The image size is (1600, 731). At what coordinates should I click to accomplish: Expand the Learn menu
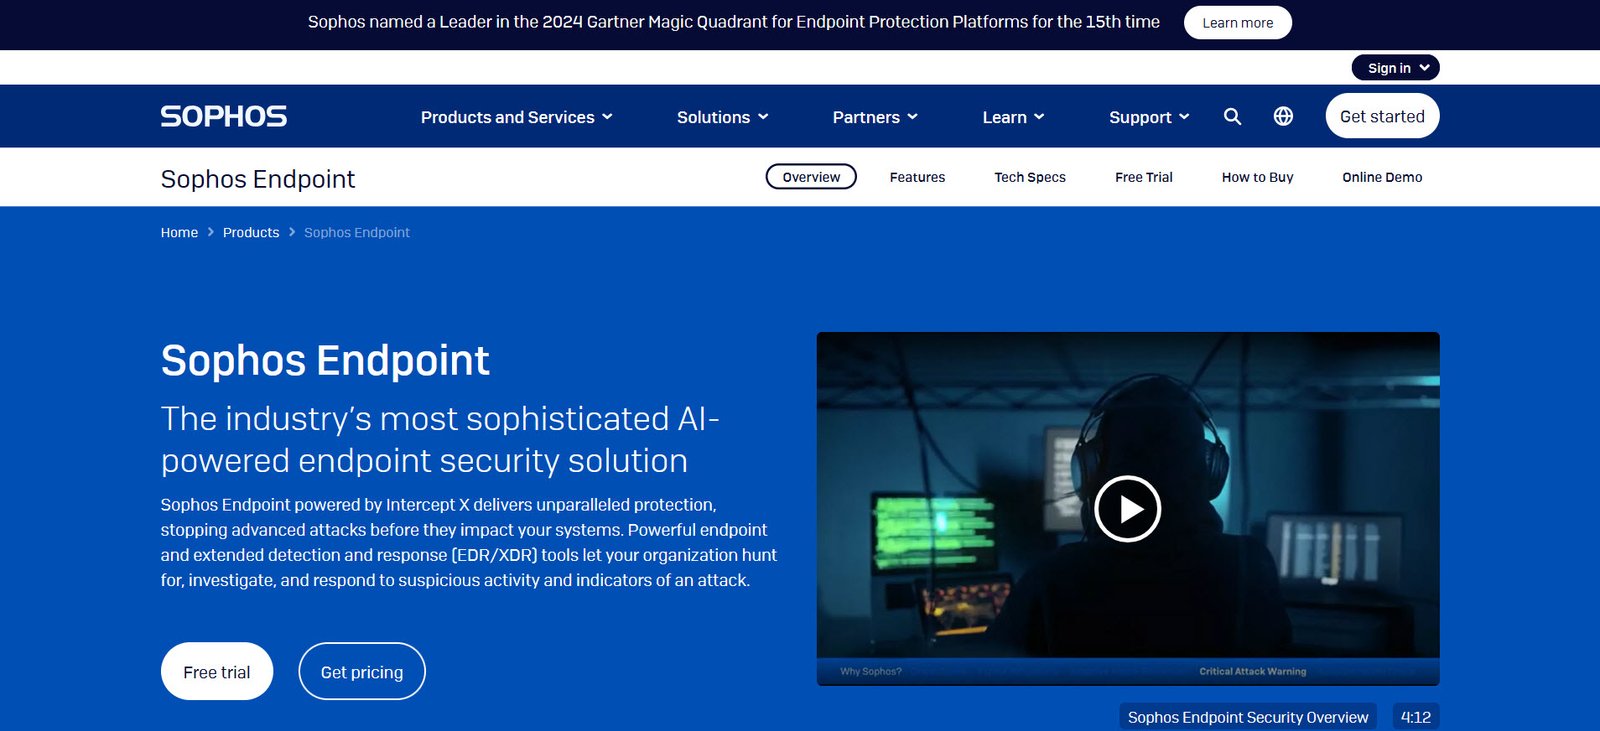tap(1013, 117)
